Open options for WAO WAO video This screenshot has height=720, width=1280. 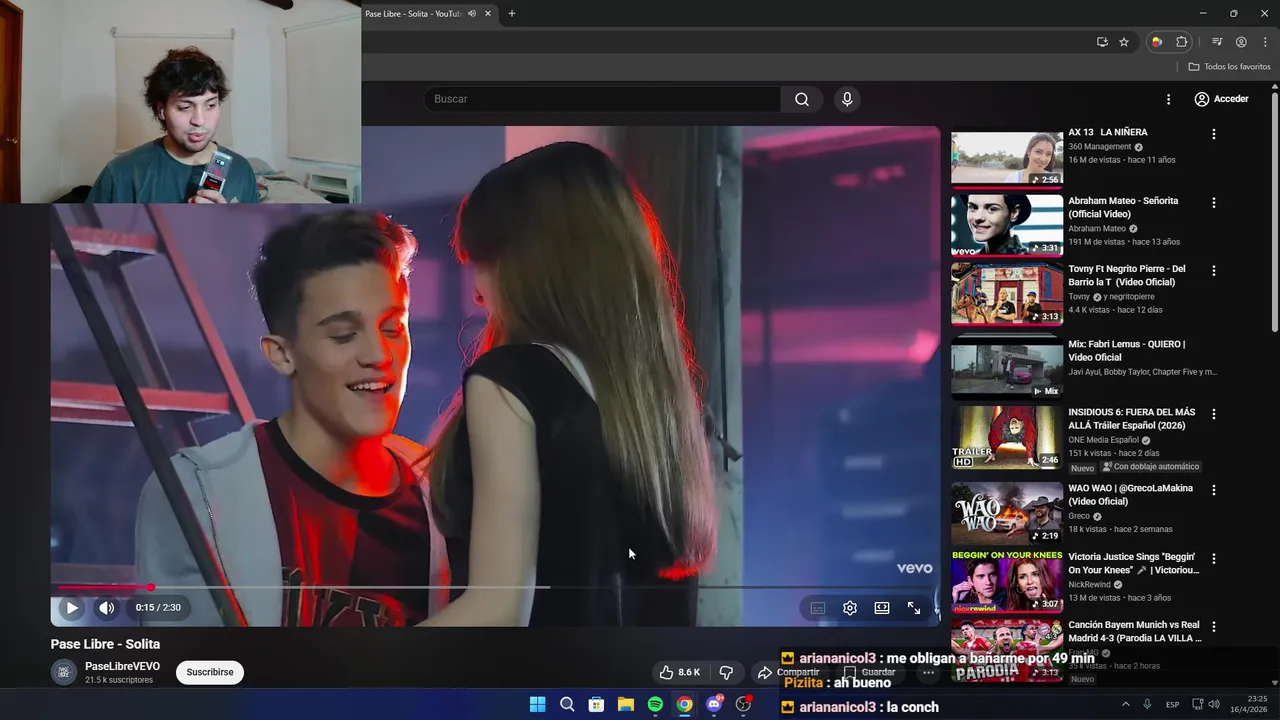1214,490
